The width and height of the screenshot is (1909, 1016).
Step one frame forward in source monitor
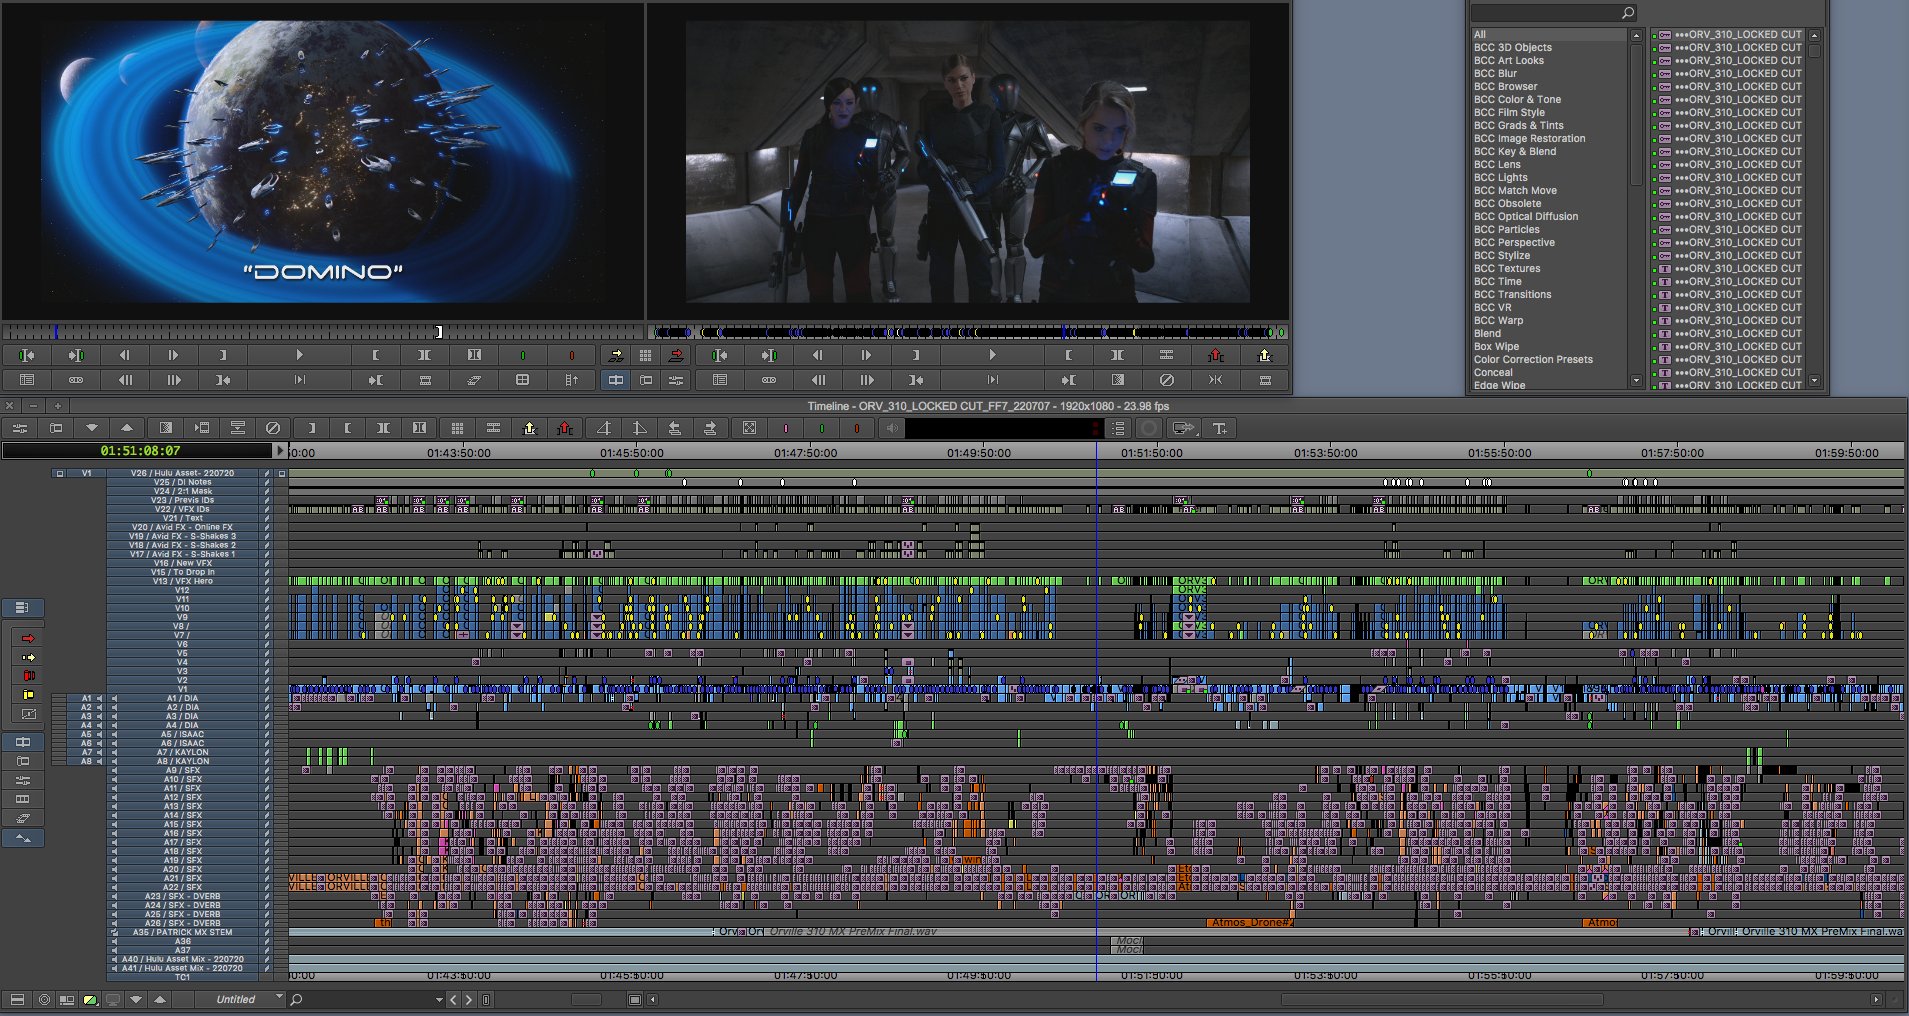point(173,355)
